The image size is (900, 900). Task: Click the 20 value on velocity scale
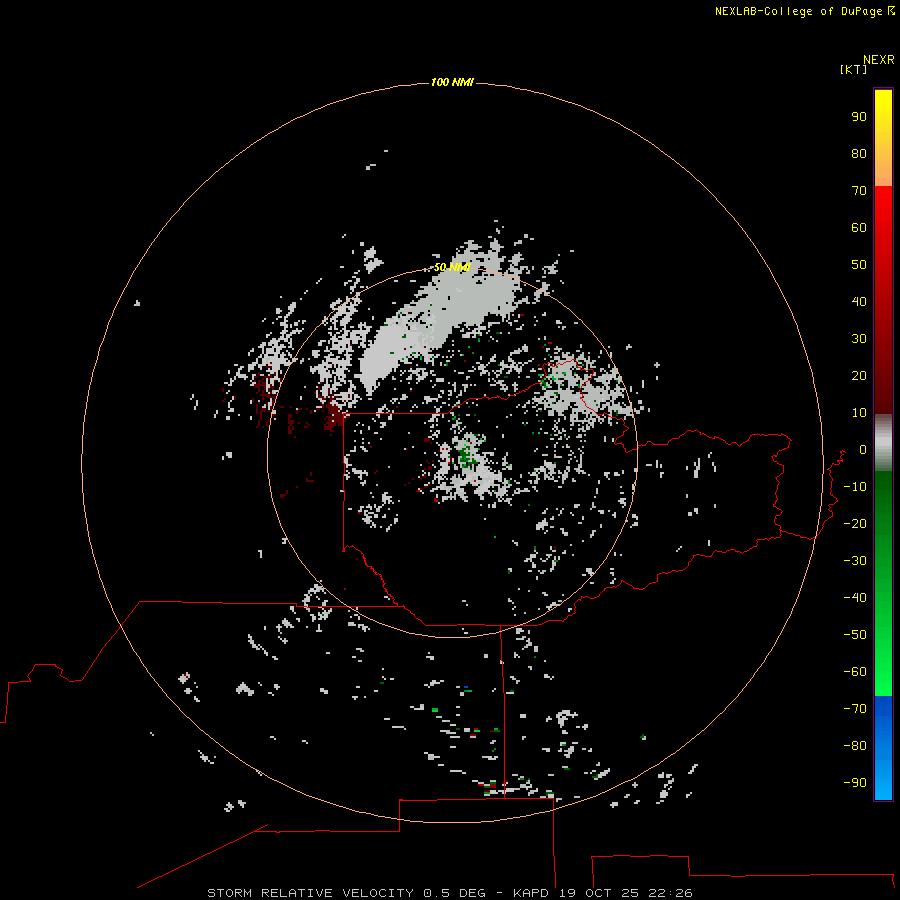(x=859, y=375)
